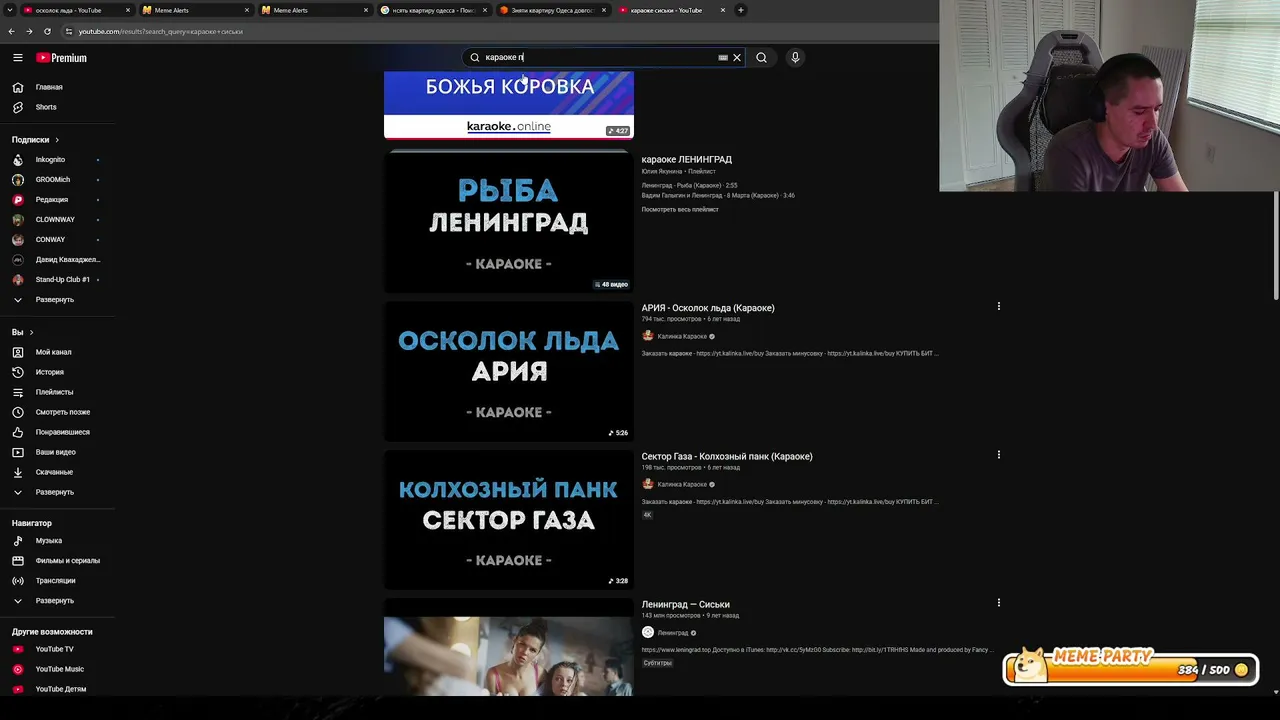Focus the YouTube search input field

[598, 58]
